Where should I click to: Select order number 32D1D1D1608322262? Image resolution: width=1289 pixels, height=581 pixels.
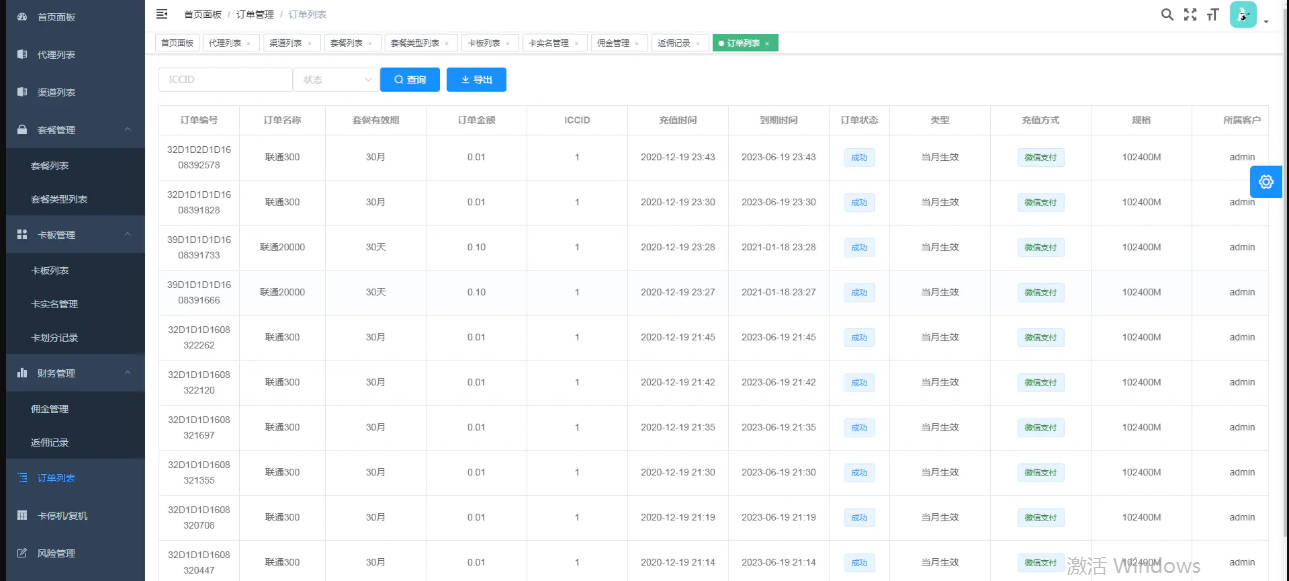(x=199, y=338)
